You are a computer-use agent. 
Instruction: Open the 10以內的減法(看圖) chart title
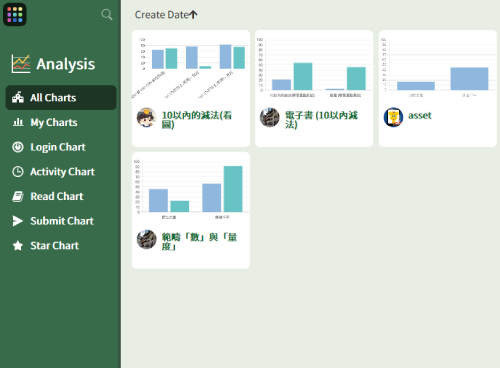point(197,120)
